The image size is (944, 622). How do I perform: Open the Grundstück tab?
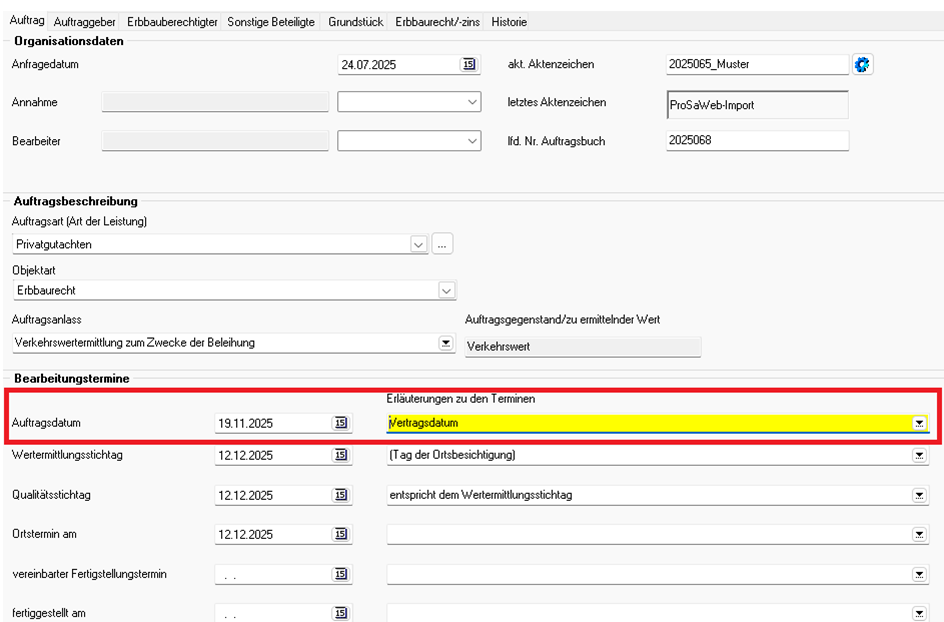356,21
